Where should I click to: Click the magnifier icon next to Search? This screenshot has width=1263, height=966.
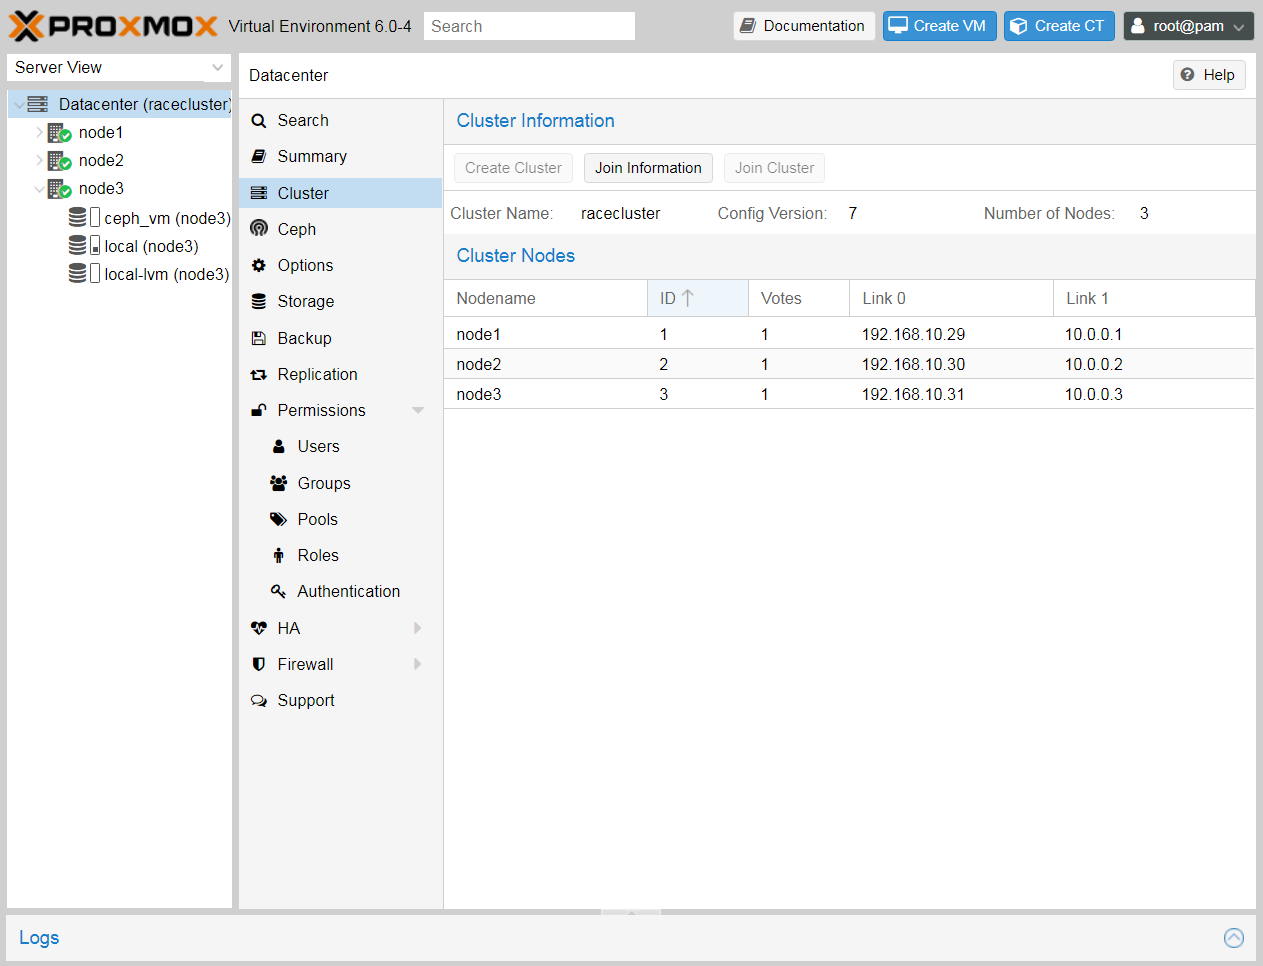point(259,120)
